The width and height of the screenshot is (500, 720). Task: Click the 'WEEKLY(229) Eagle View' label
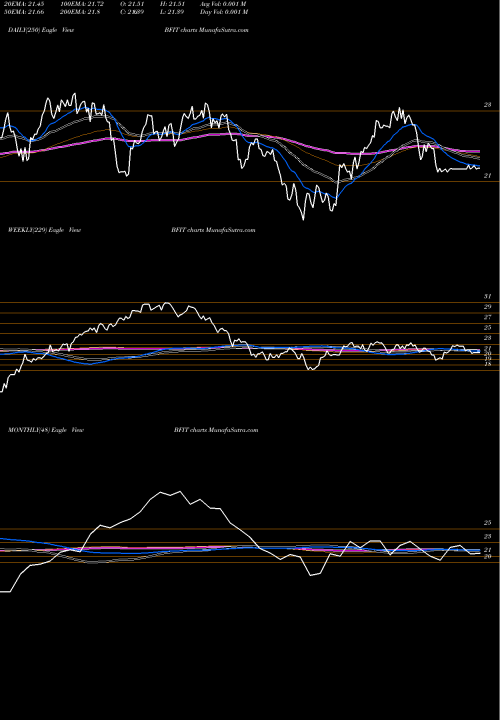(x=44, y=230)
